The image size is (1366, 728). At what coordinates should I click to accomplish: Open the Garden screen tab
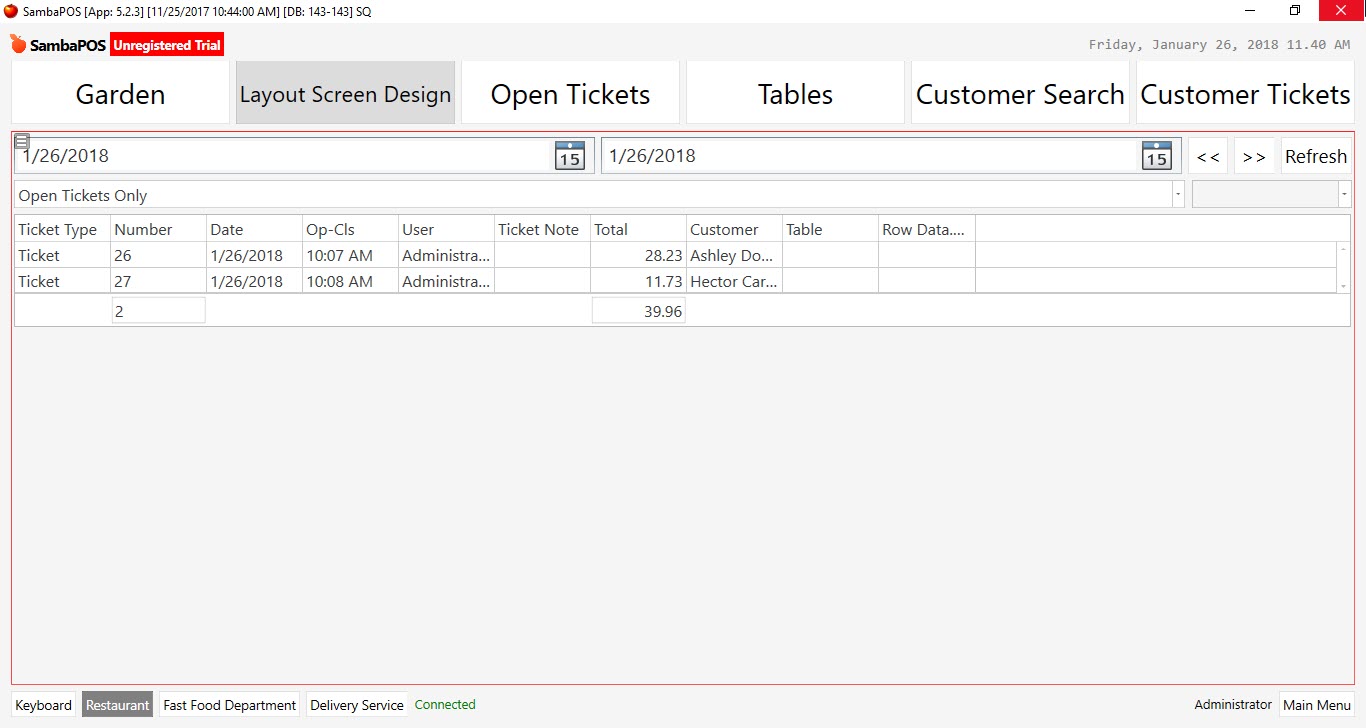tap(119, 93)
